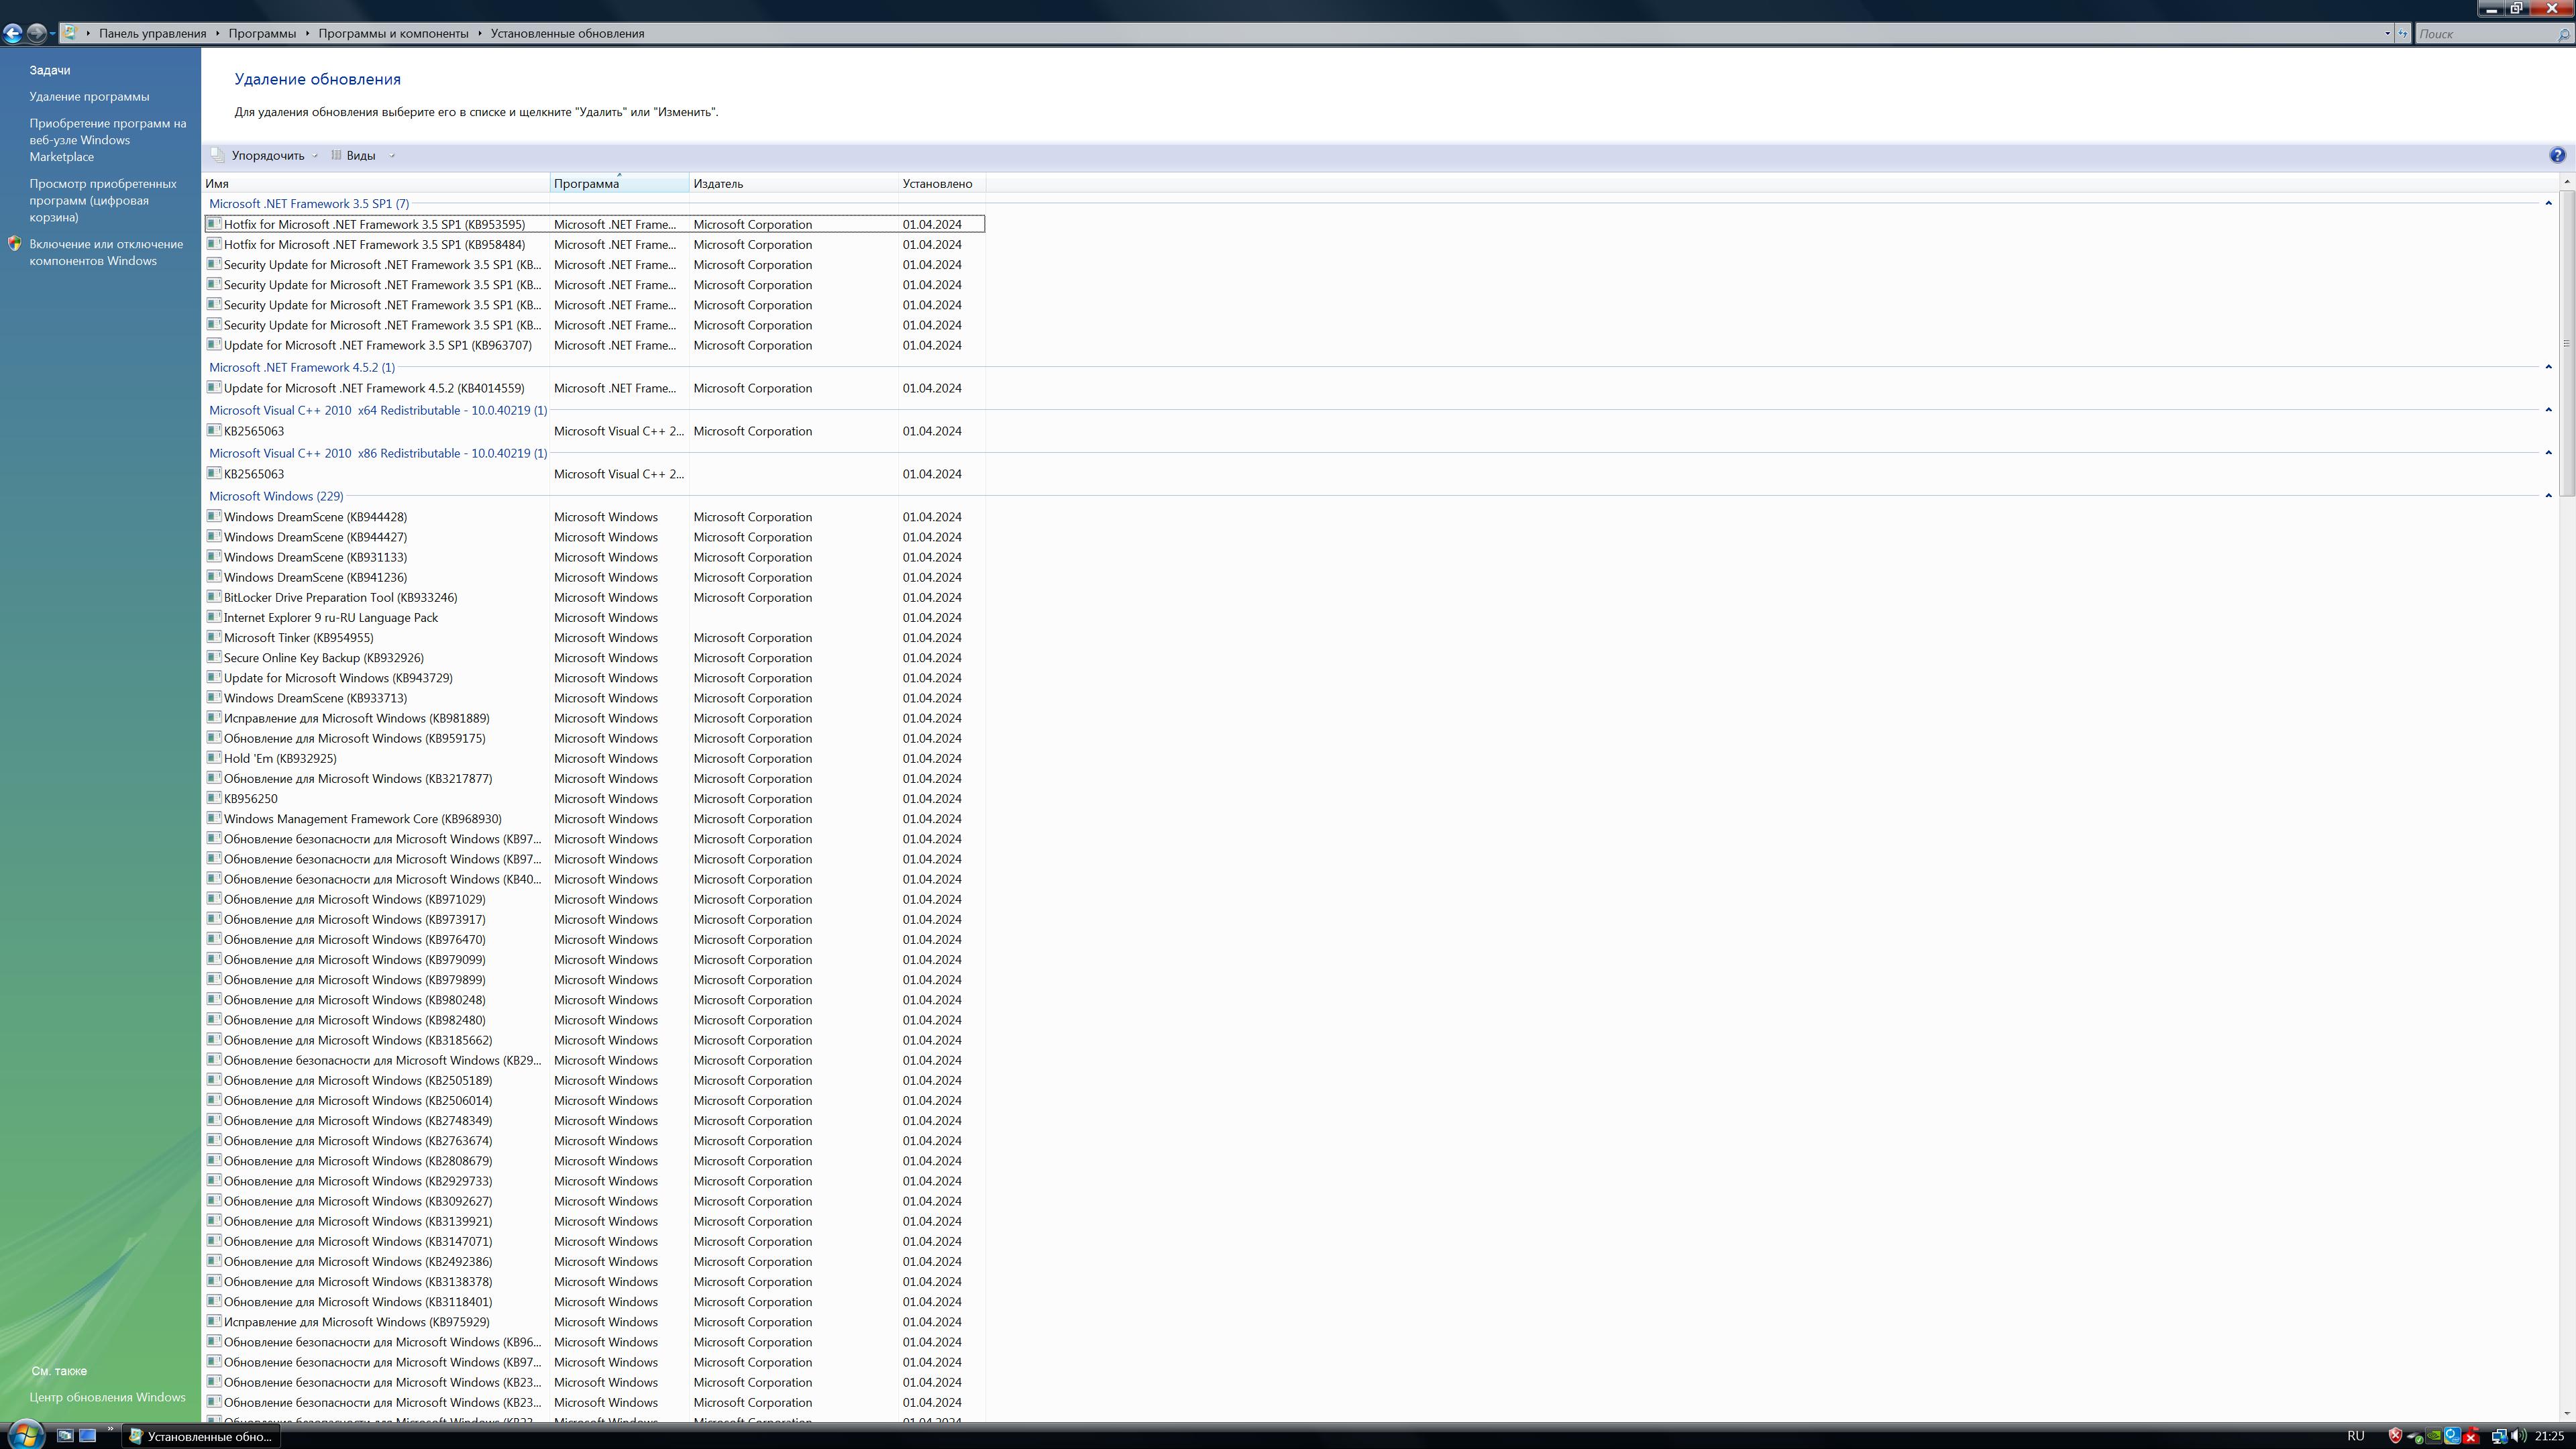Click the Поиск search field
The image size is (2576, 1449).
click(2485, 33)
